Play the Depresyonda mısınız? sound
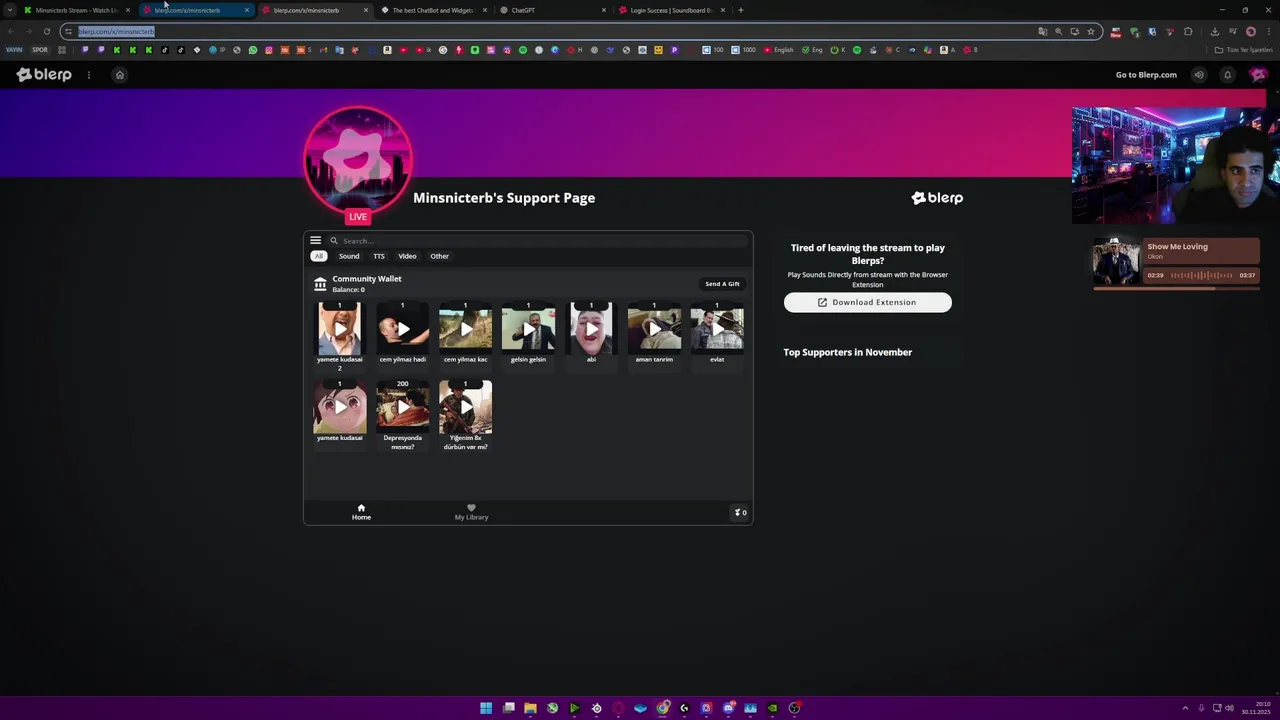 click(x=403, y=407)
